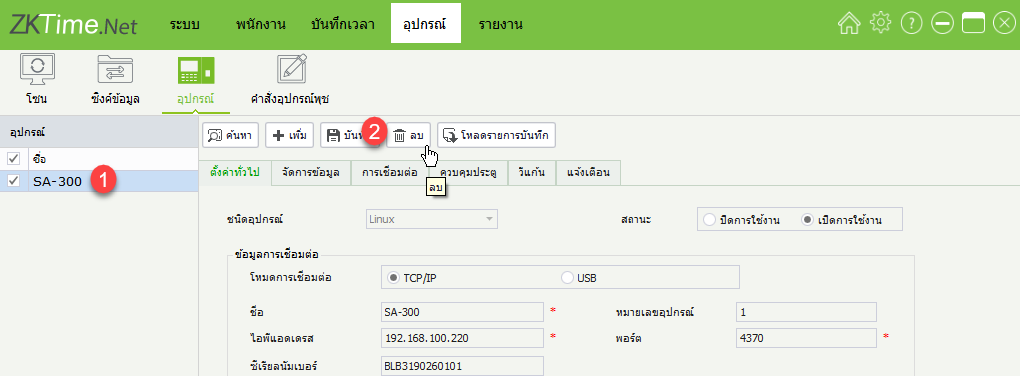Click the ZKTime.Net logo
Viewport: 1020px width, 376px height.
click(x=73, y=25)
